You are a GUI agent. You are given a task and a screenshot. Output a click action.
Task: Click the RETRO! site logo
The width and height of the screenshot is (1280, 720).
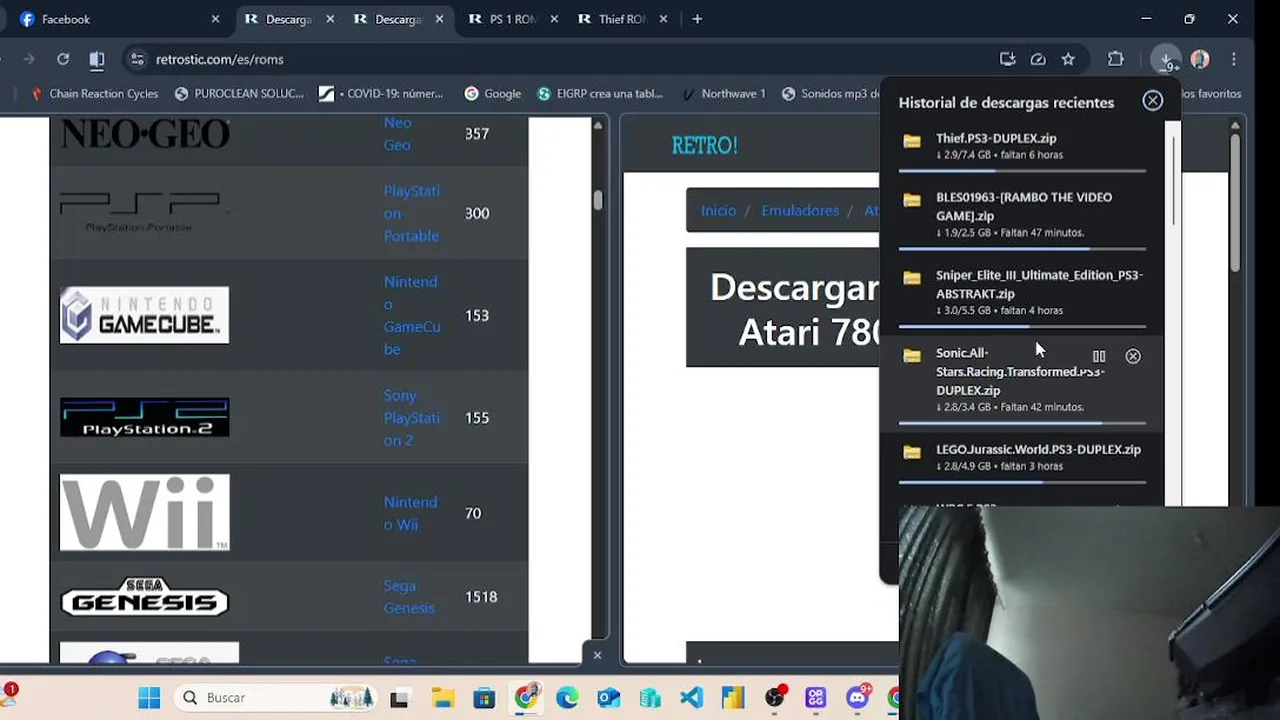point(704,145)
